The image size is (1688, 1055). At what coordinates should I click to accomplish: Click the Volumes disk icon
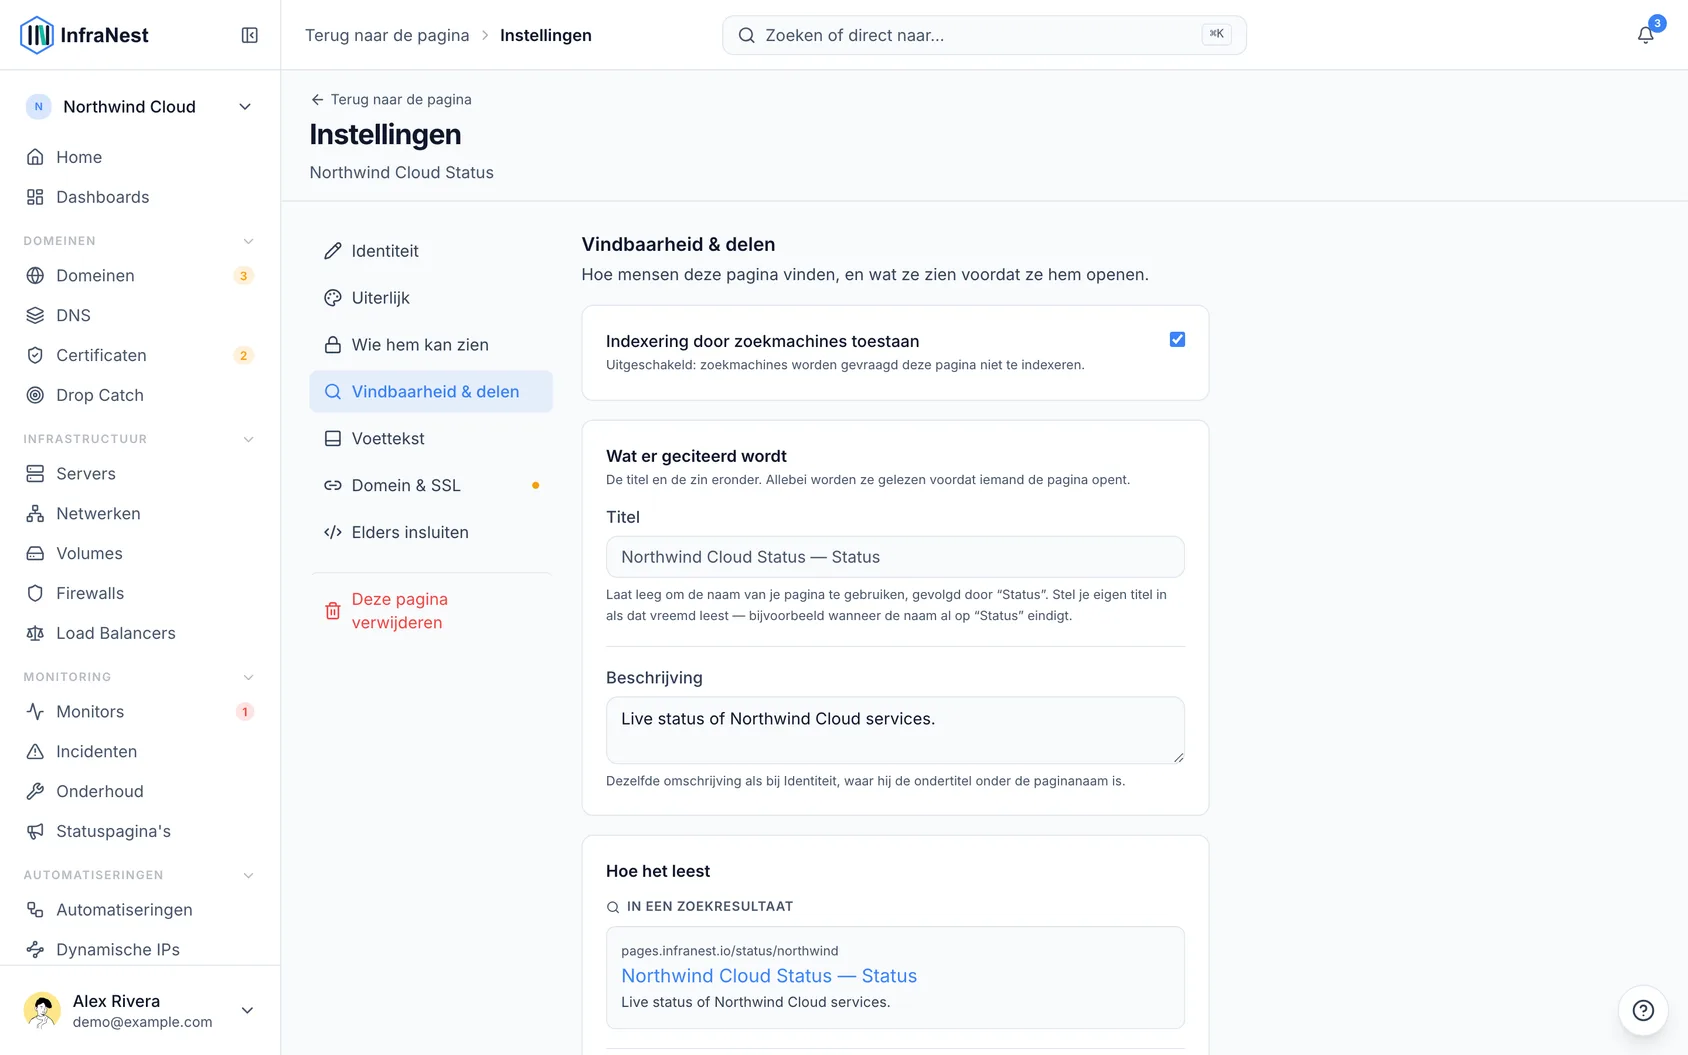[35, 553]
